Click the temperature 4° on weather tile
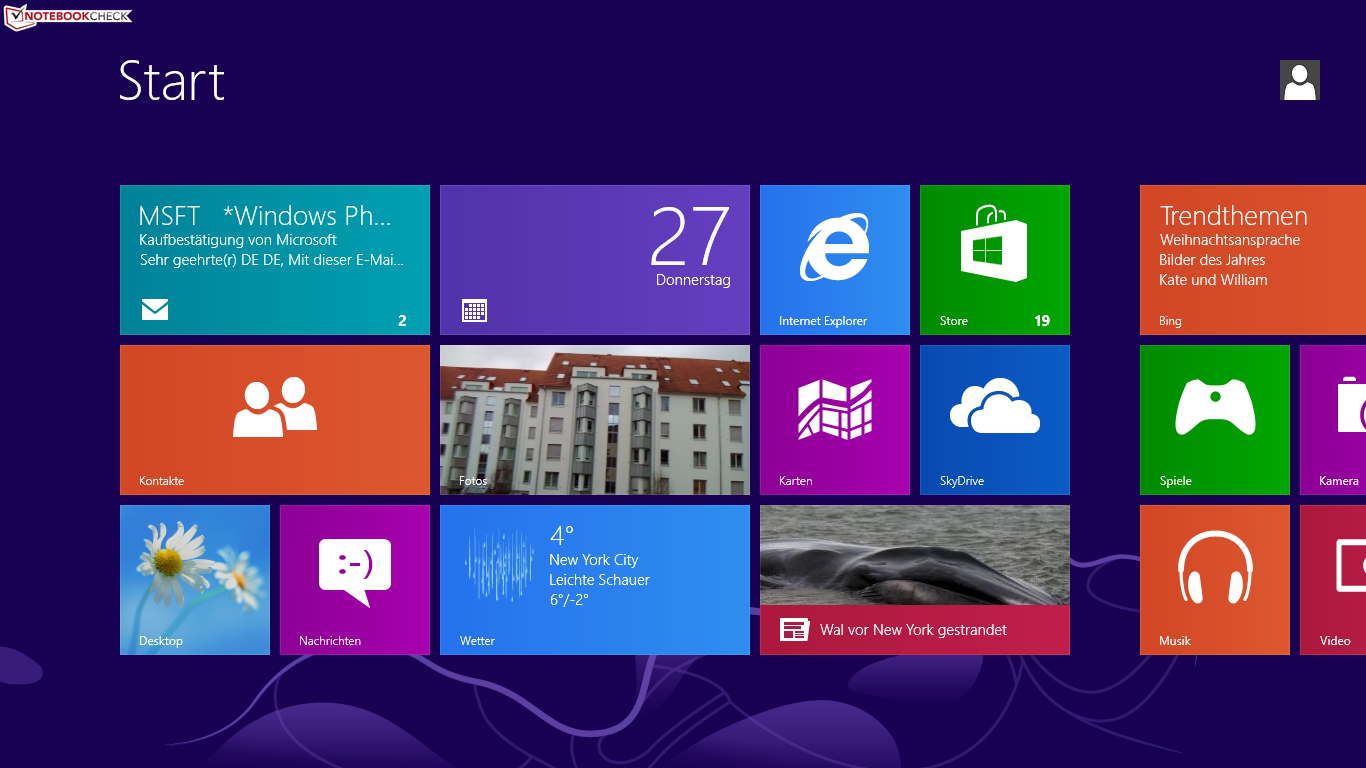This screenshot has height=768, width=1366. [562, 536]
